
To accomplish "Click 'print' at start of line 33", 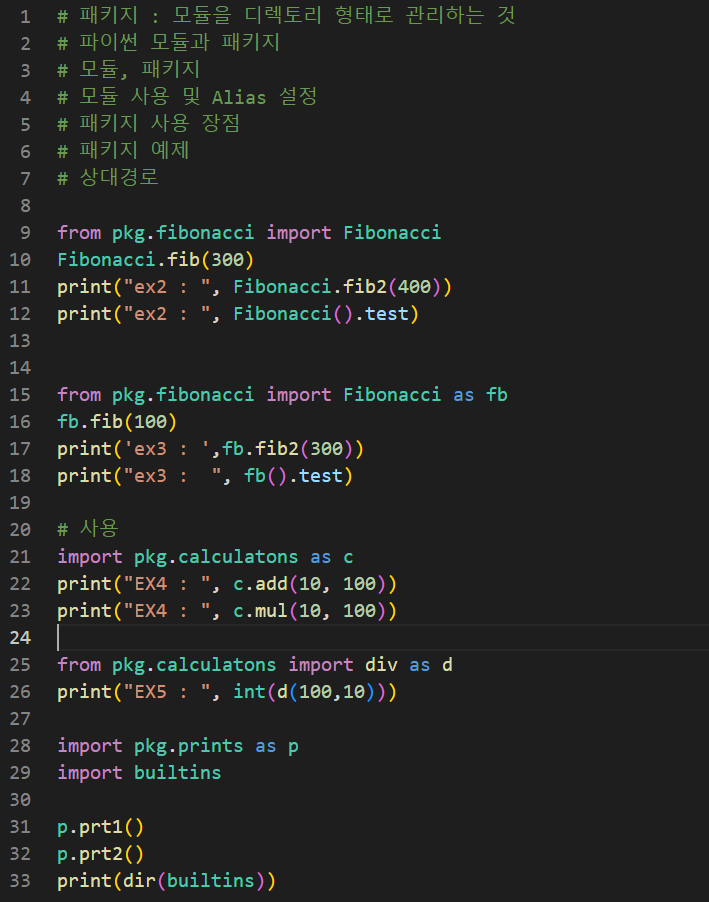I will (85, 881).
